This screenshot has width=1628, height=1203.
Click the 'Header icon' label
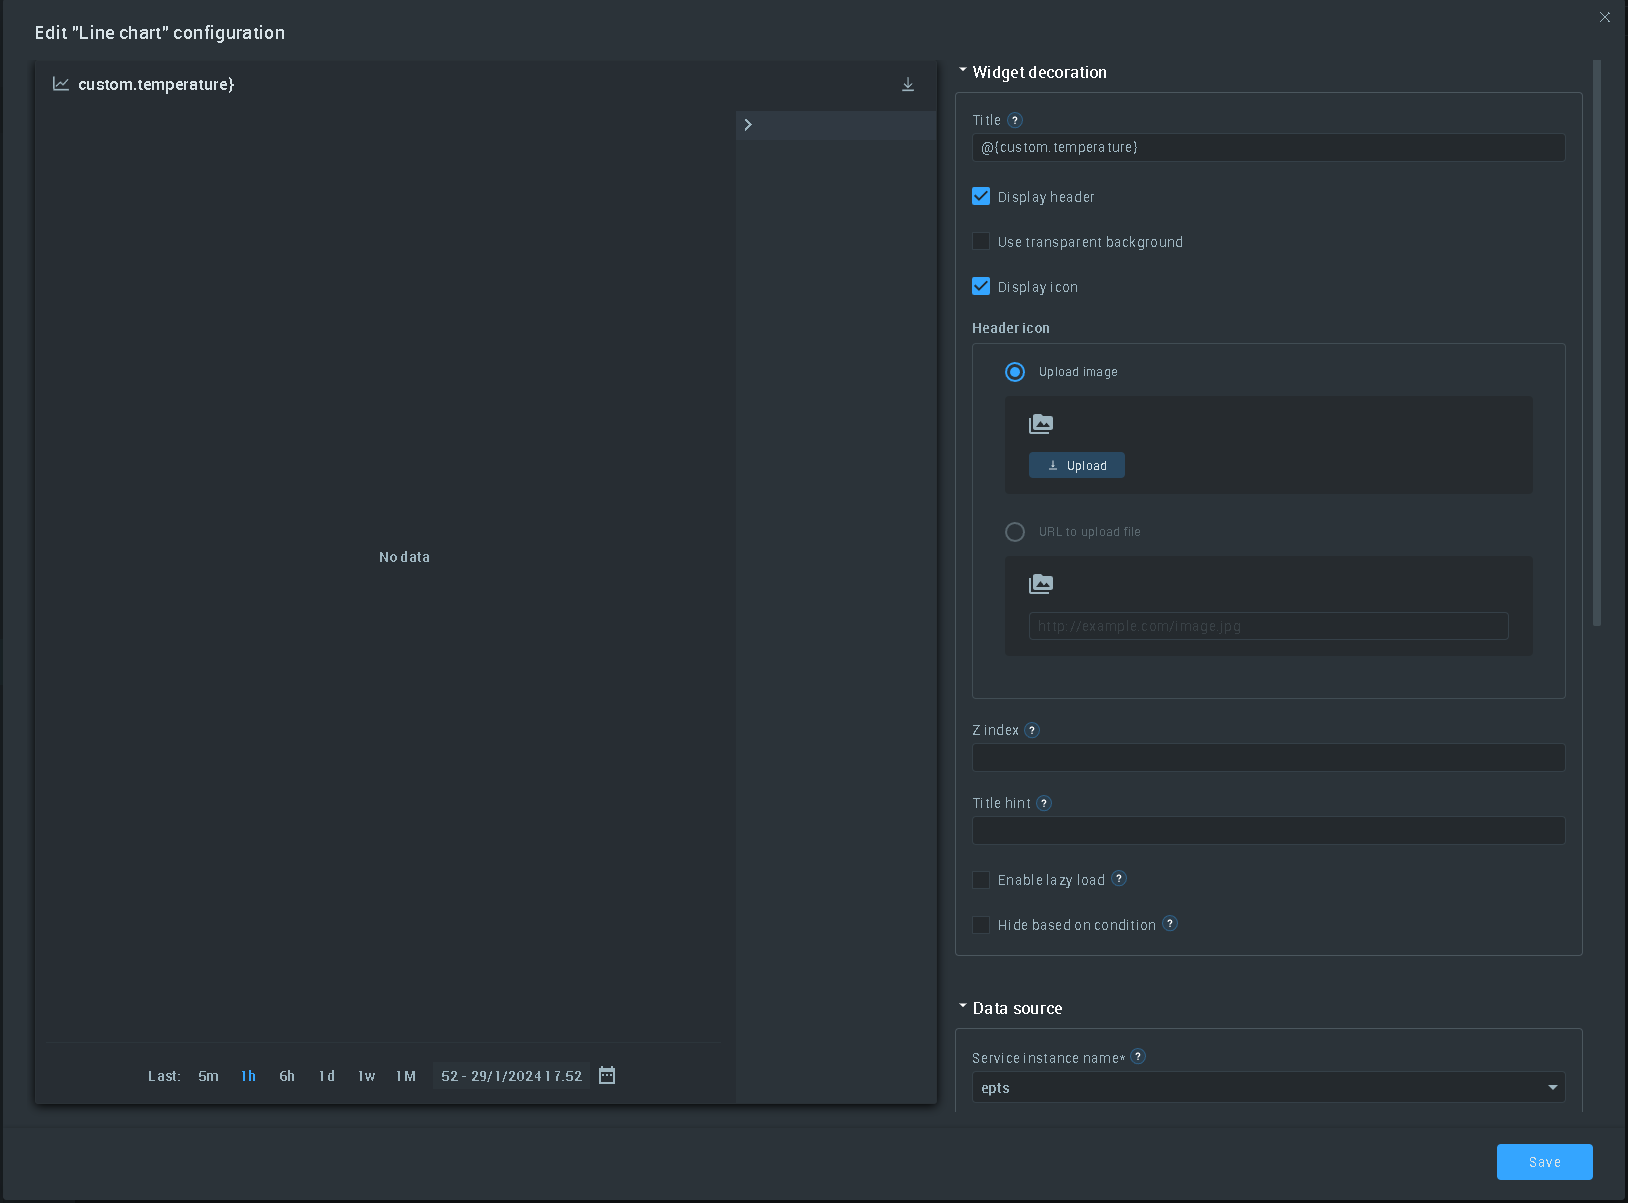1011,328
